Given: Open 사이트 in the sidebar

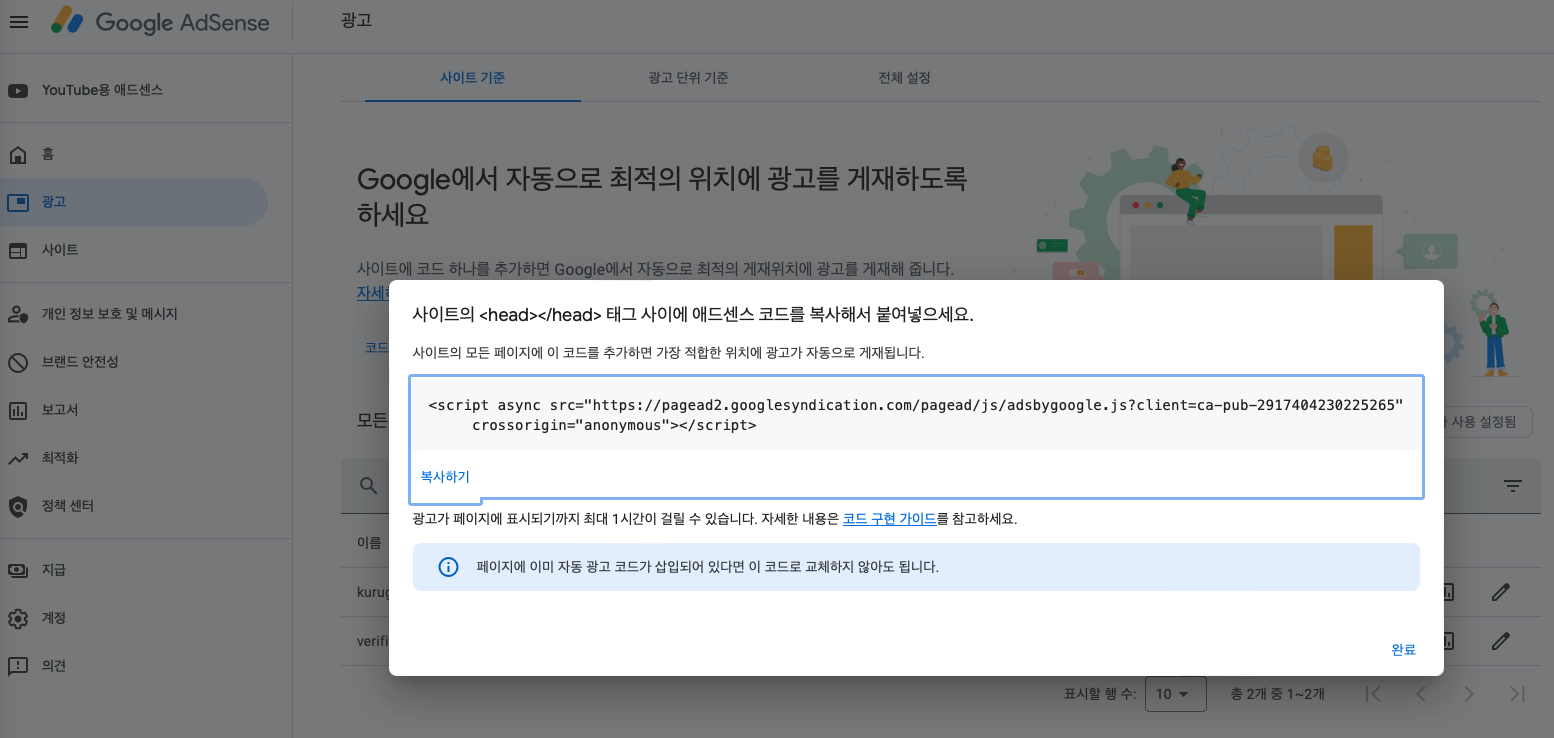Looking at the screenshot, I should [x=60, y=250].
